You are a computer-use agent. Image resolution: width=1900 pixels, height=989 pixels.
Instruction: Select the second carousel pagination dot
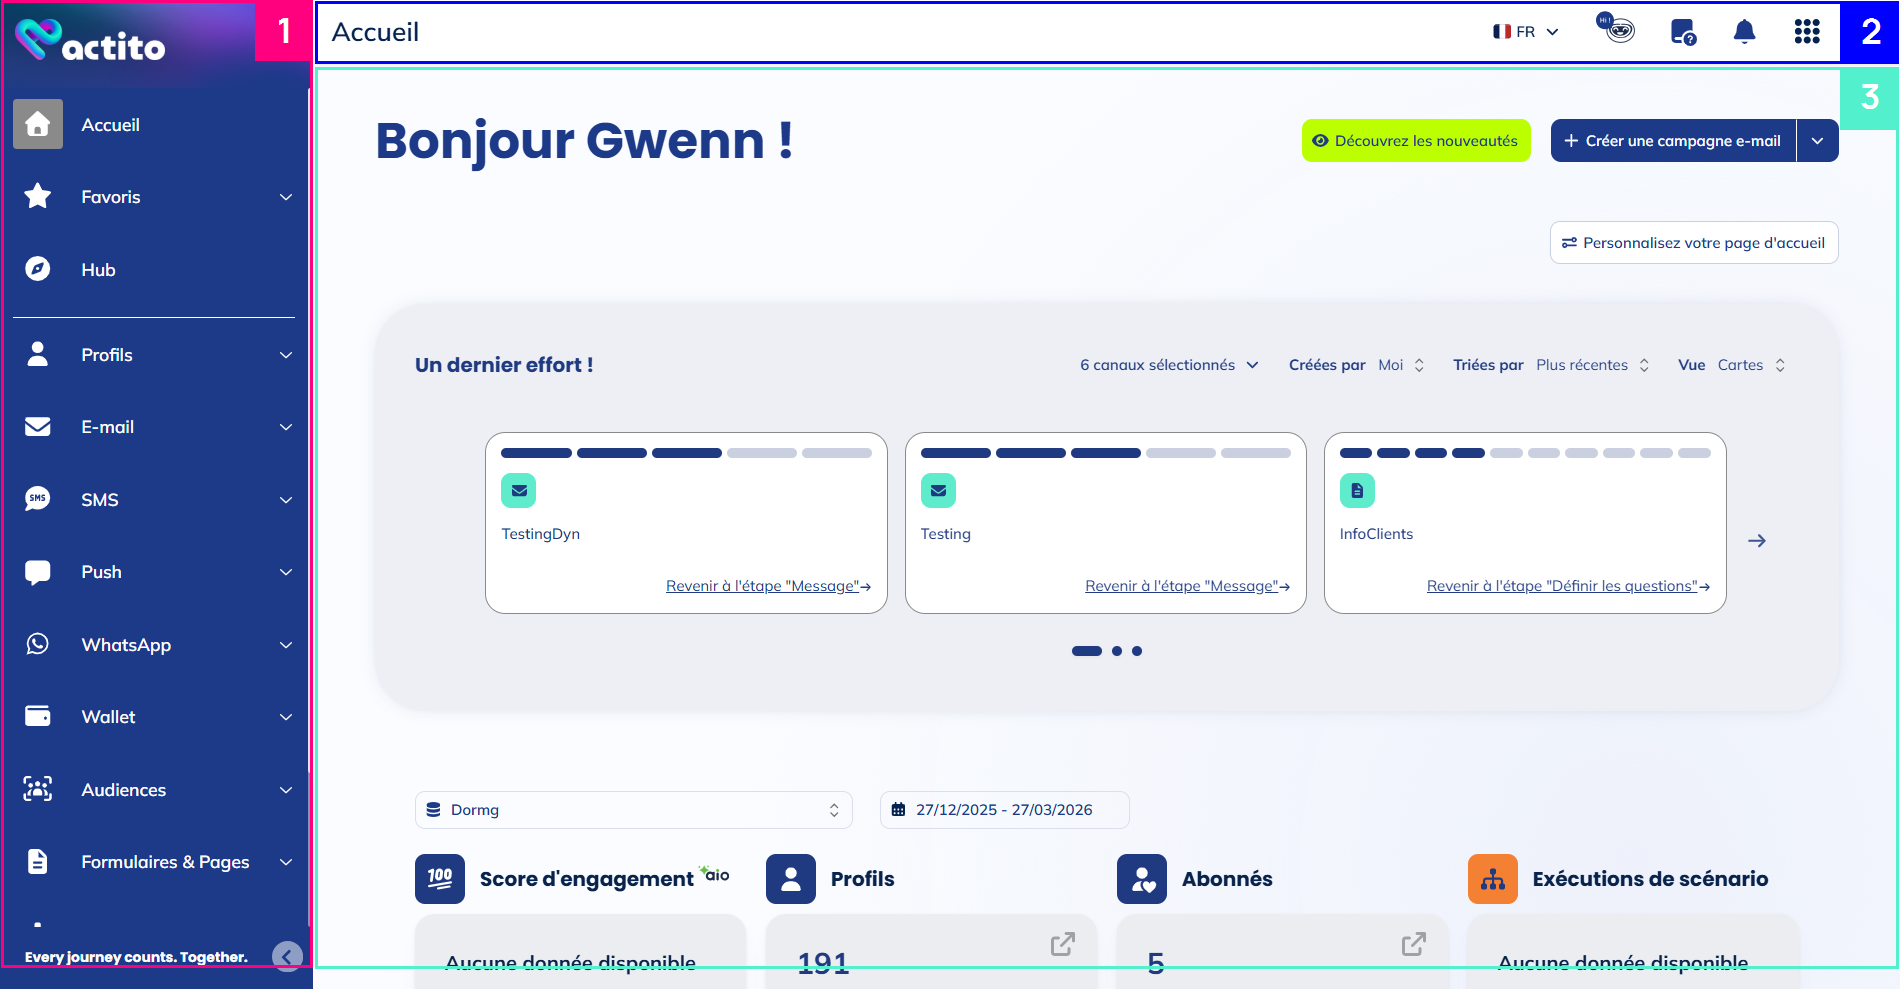coord(1117,651)
